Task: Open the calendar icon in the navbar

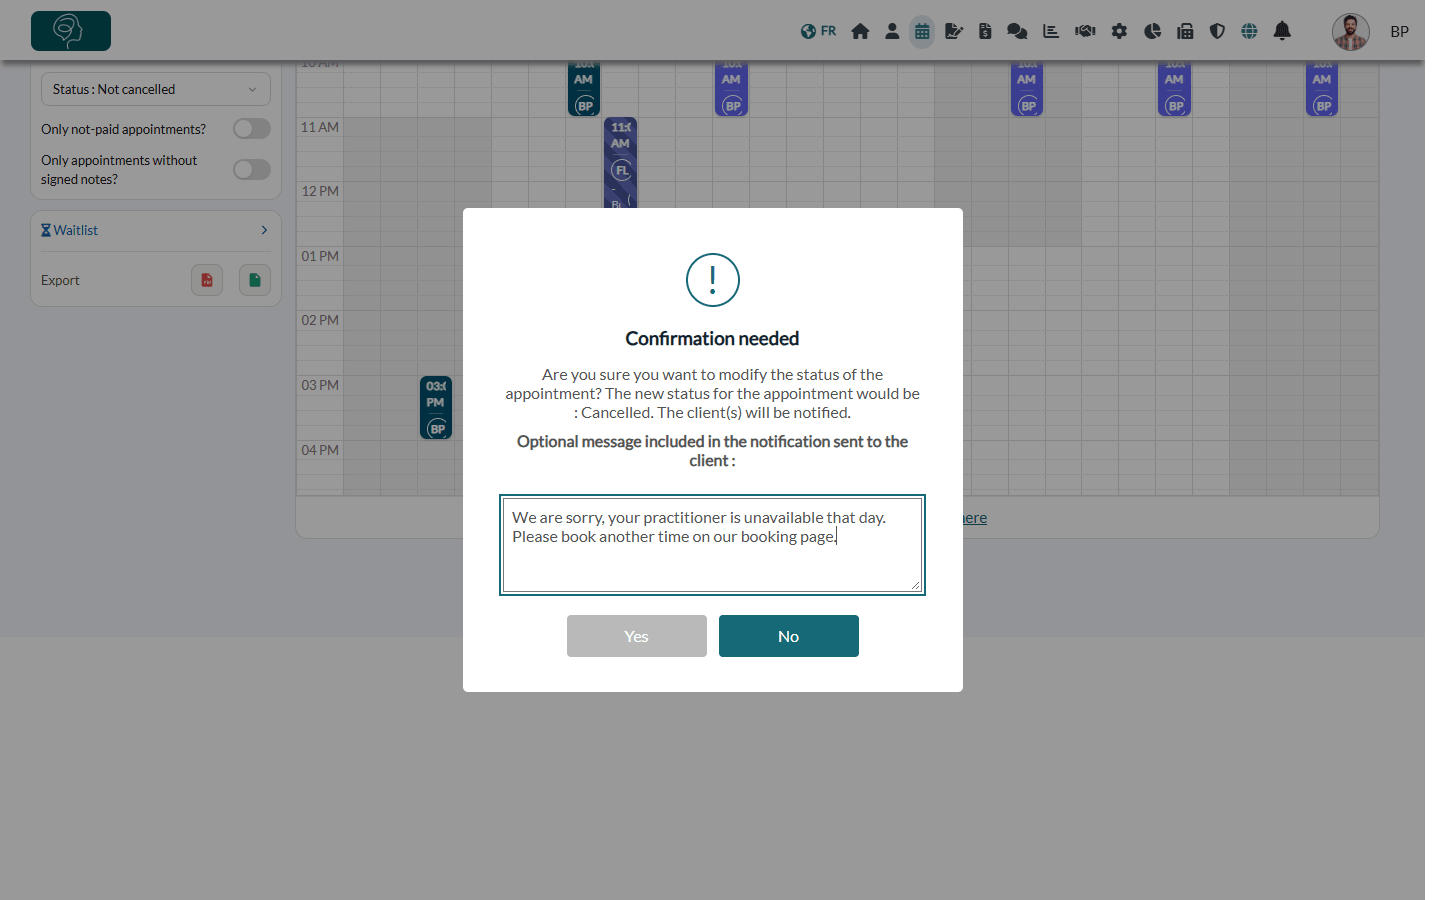Action: pos(922,31)
